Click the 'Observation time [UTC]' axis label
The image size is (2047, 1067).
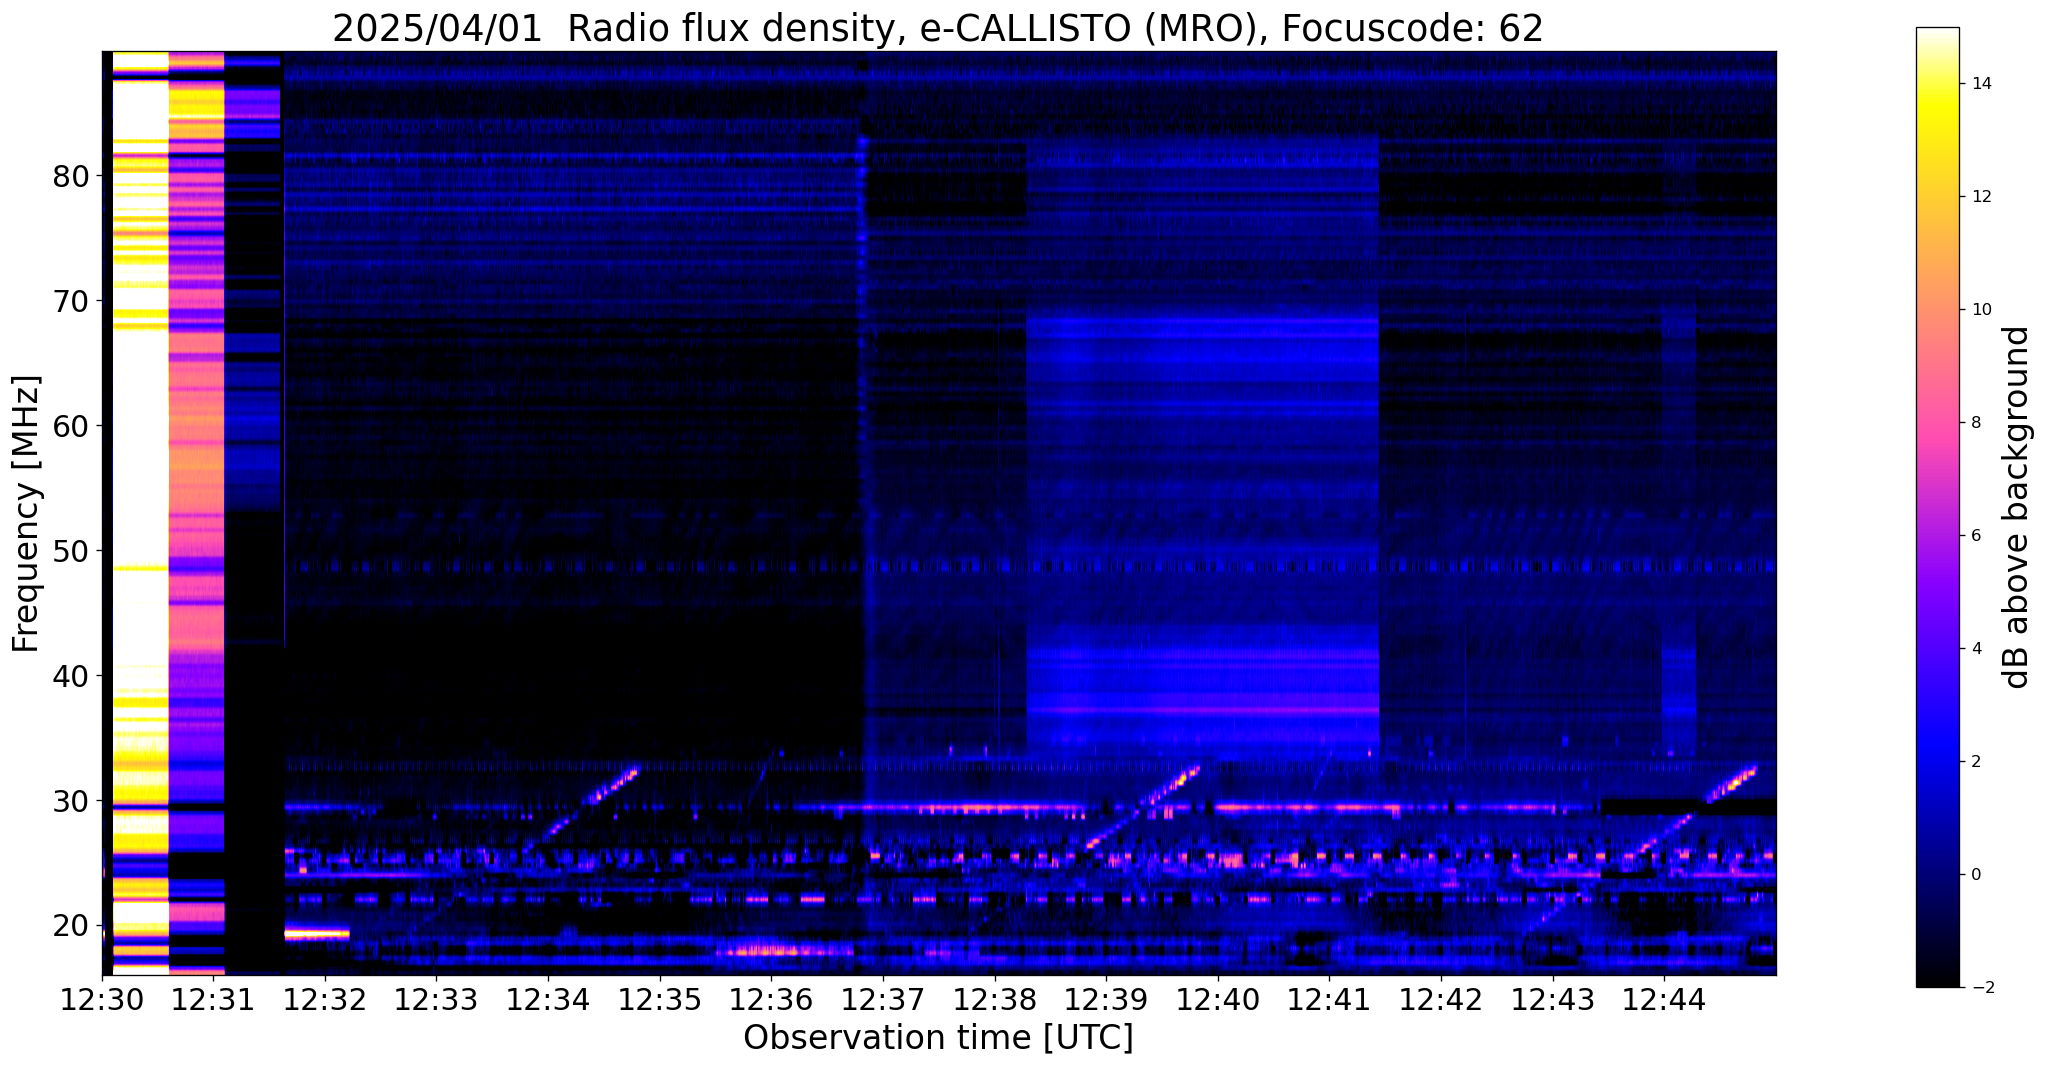938,1038
